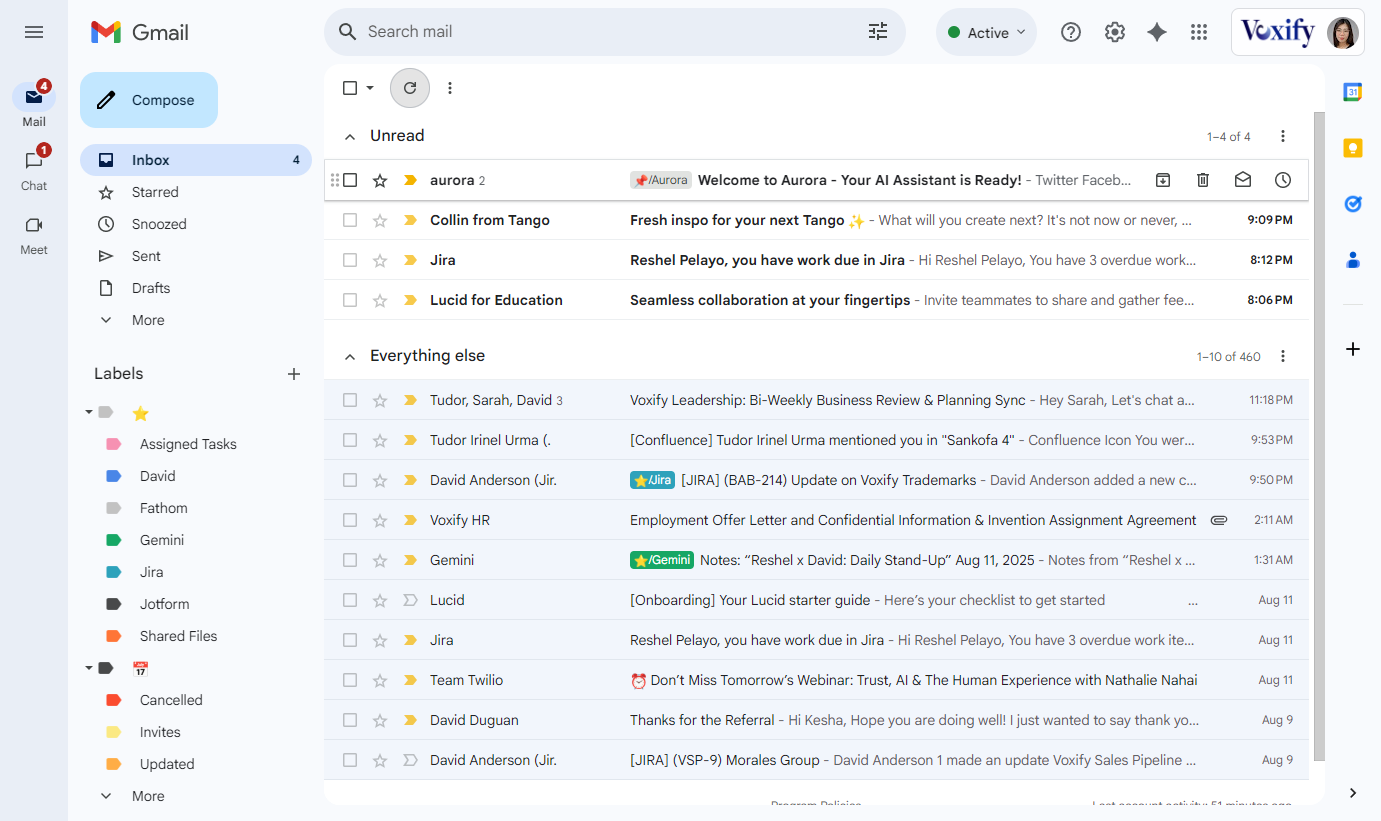
Task: Delete the aurora email with trash icon
Action: [1203, 180]
